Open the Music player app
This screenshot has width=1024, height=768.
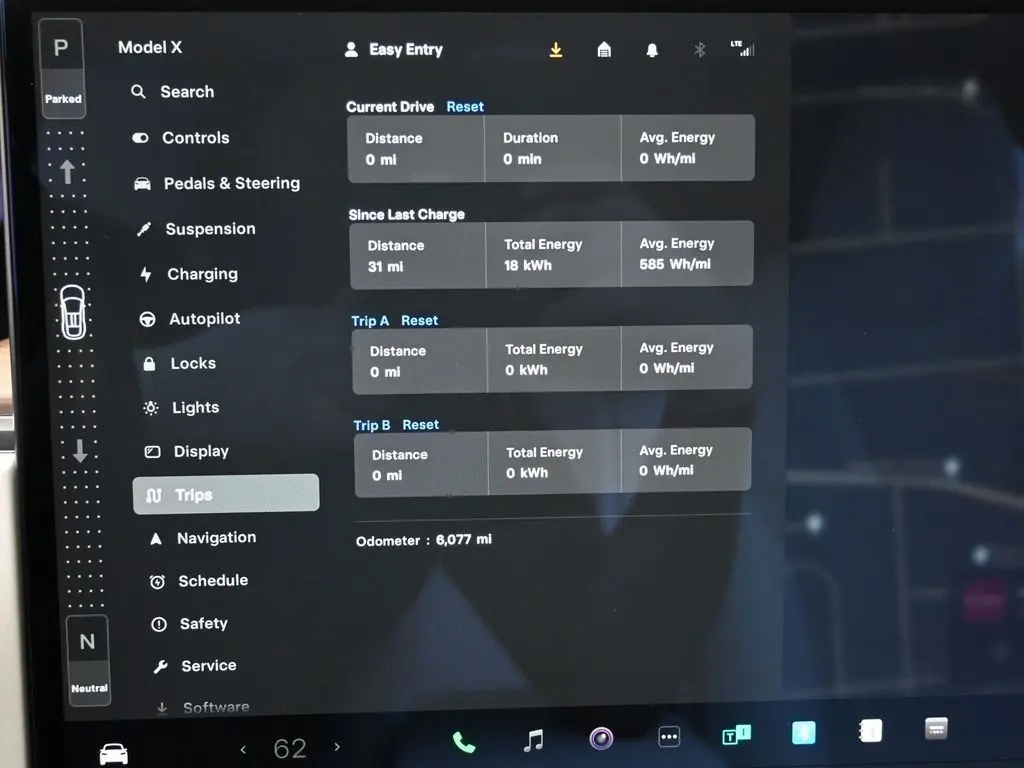[533, 741]
